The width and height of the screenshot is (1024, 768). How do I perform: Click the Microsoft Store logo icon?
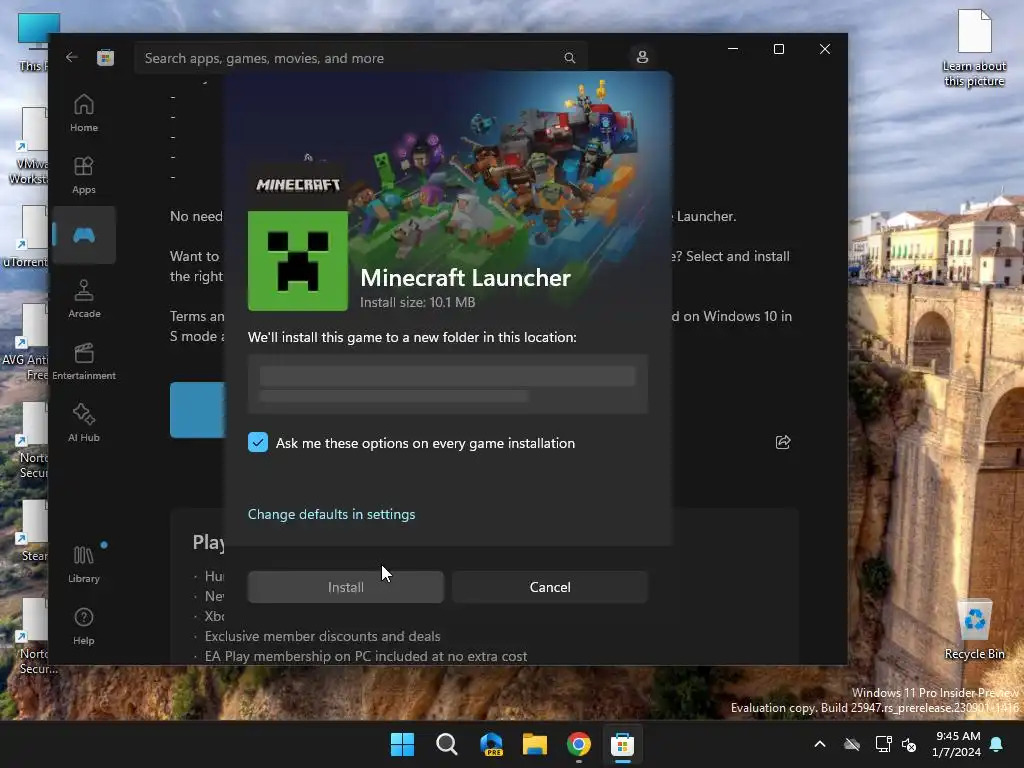click(x=105, y=57)
